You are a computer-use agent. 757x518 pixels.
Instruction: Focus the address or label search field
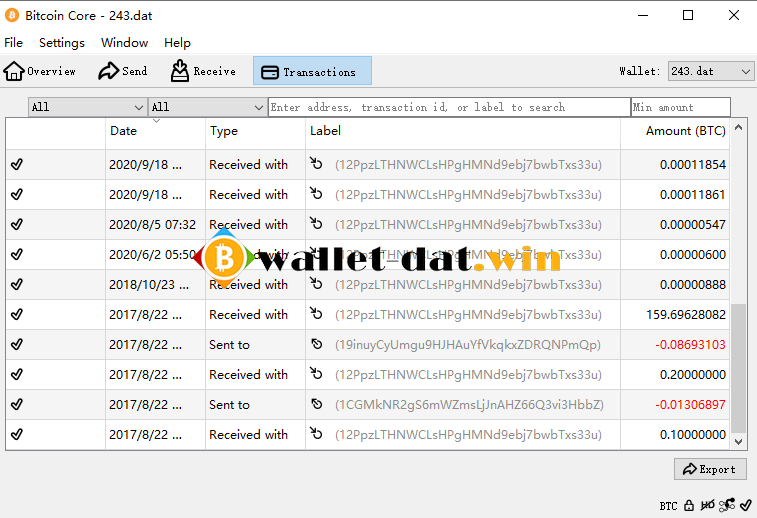pyautogui.click(x=449, y=107)
